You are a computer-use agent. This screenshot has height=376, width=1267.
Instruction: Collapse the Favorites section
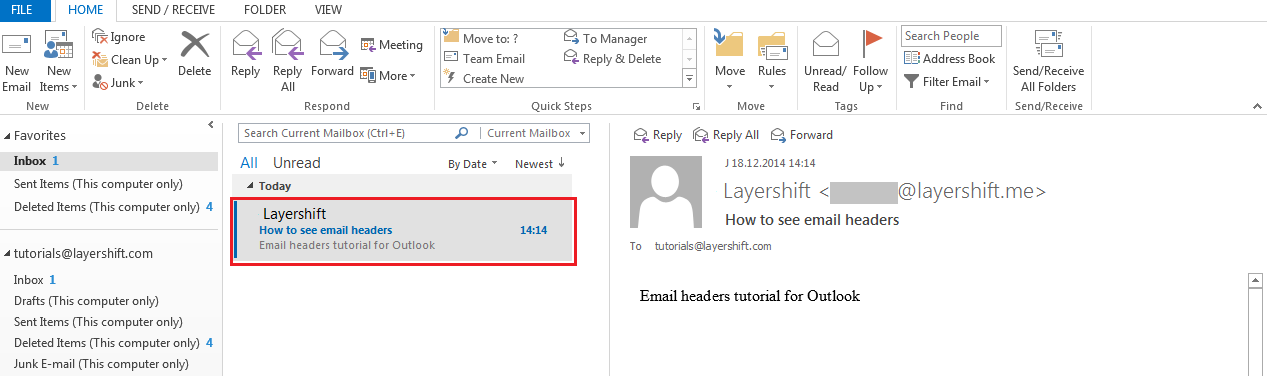7,135
